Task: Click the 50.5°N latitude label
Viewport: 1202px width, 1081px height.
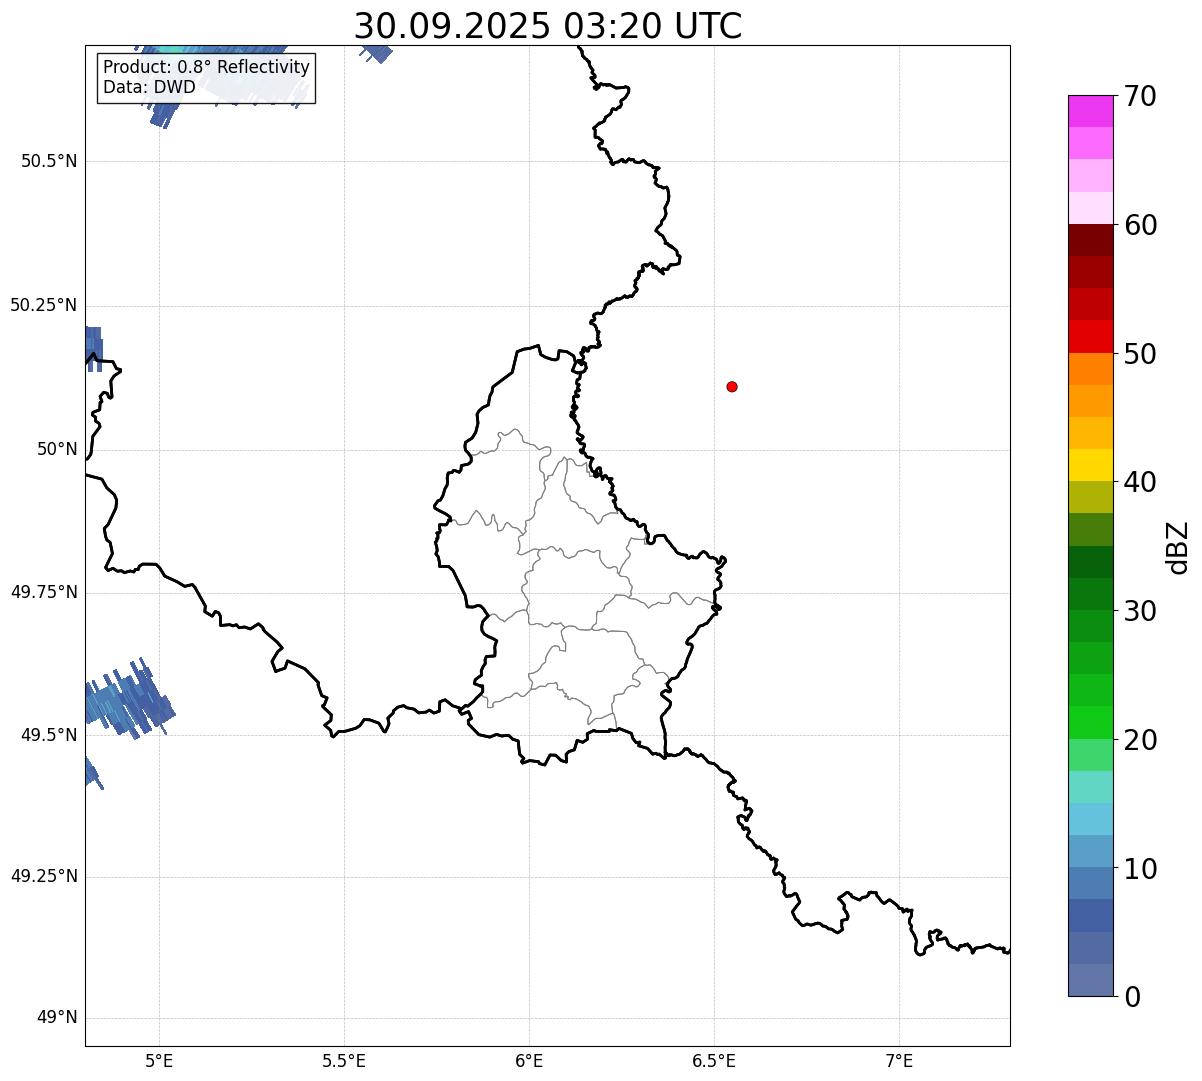Action: point(49,161)
